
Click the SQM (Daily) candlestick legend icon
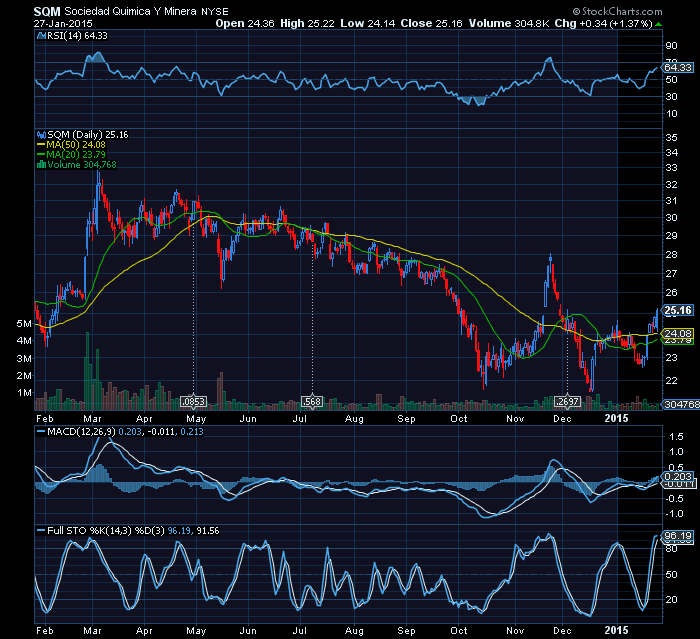click(x=41, y=135)
